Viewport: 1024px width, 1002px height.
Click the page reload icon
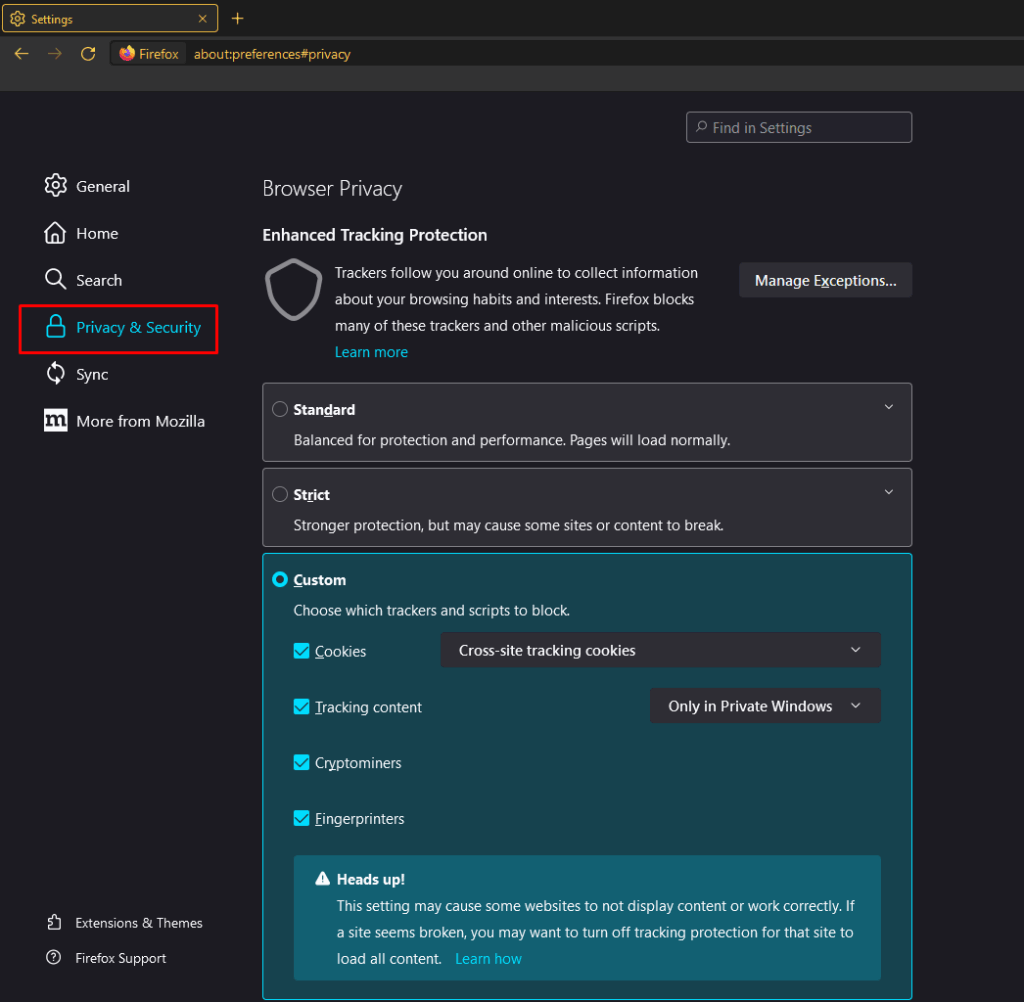88,53
